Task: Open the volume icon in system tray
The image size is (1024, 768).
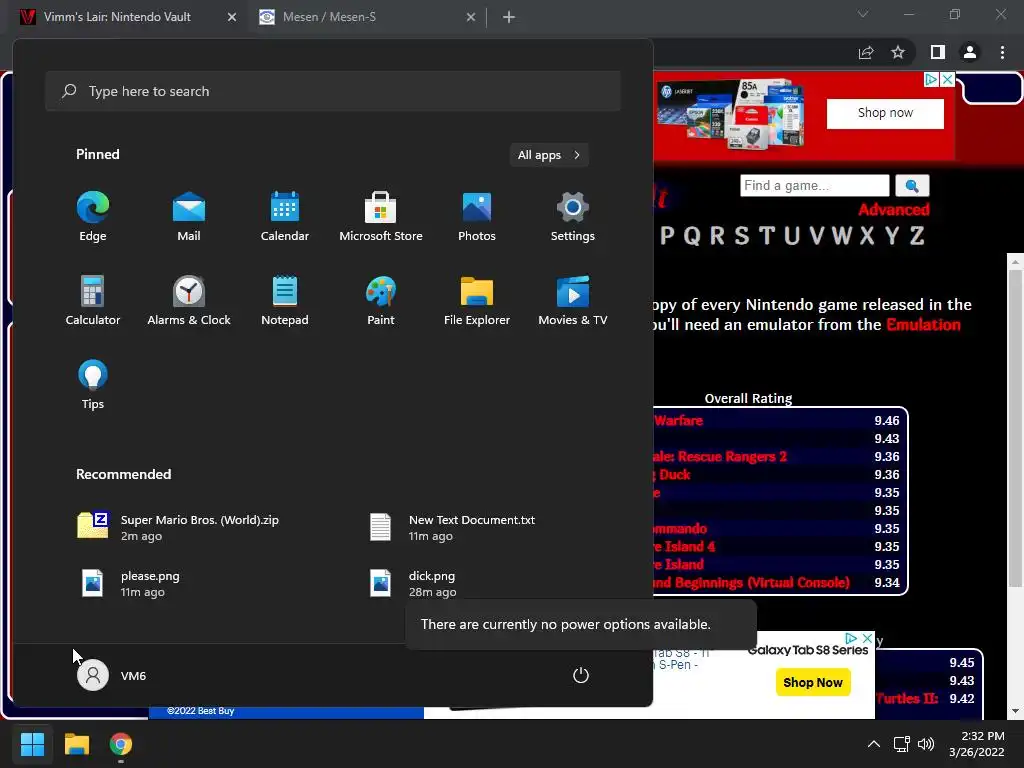Action: 926,744
